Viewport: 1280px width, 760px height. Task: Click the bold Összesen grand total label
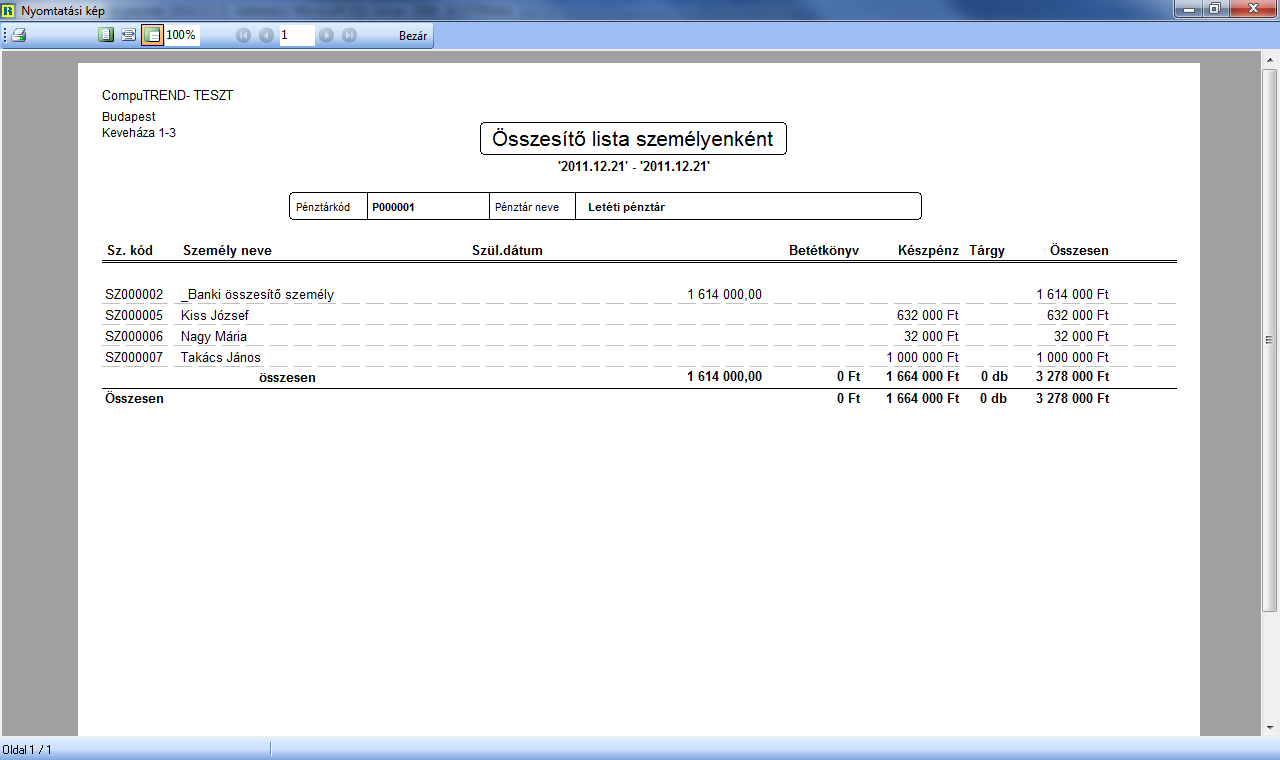click(x=133, y=398)
